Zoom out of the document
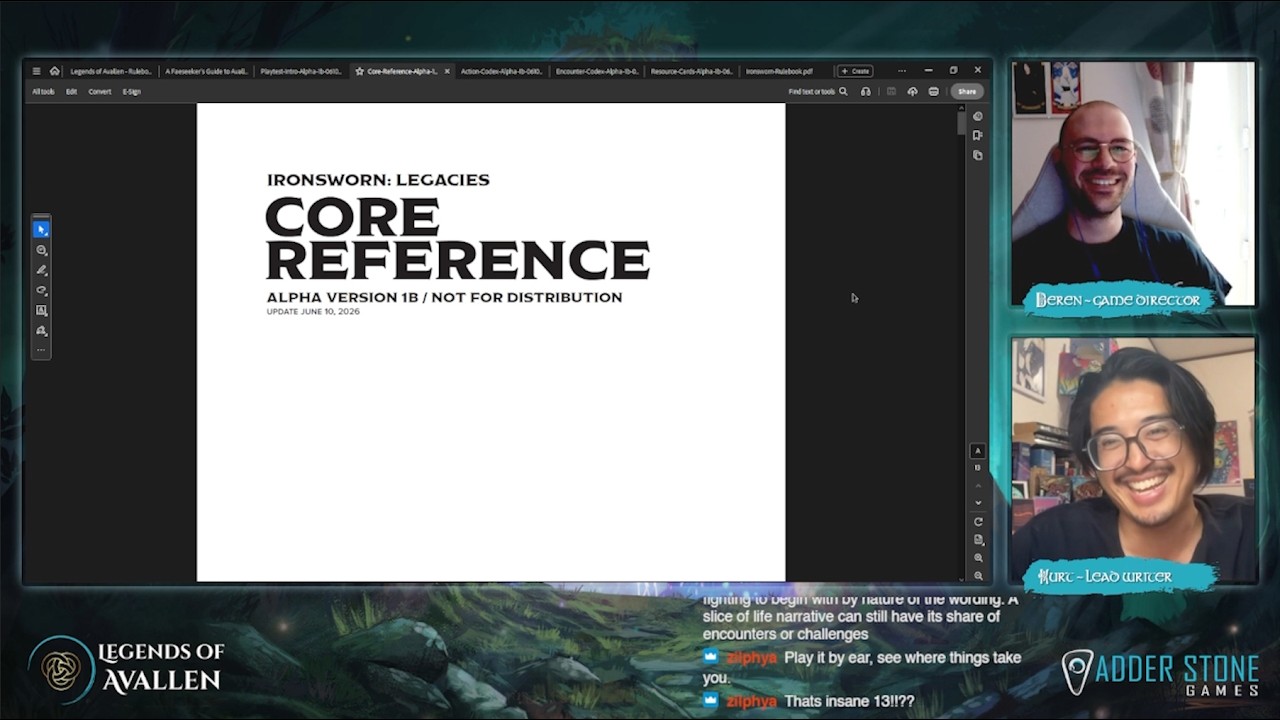Viewport: 1280px width, 720px height. pyautogui.click(x=978, y=576)
